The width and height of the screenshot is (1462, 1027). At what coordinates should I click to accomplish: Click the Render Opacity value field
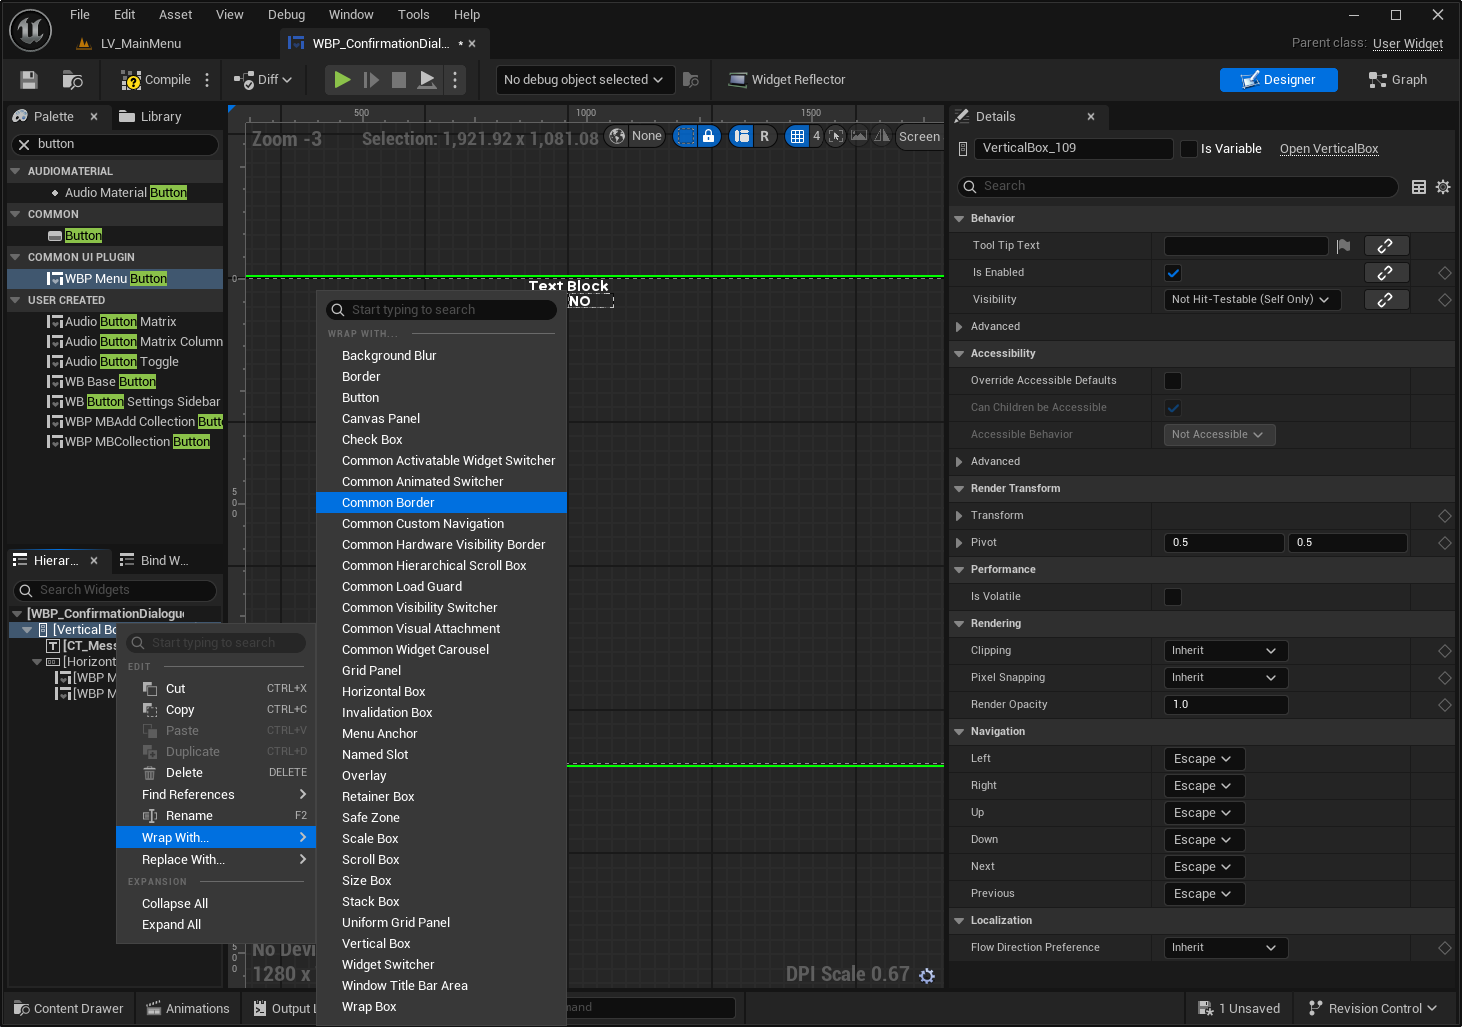(1225, 705)
